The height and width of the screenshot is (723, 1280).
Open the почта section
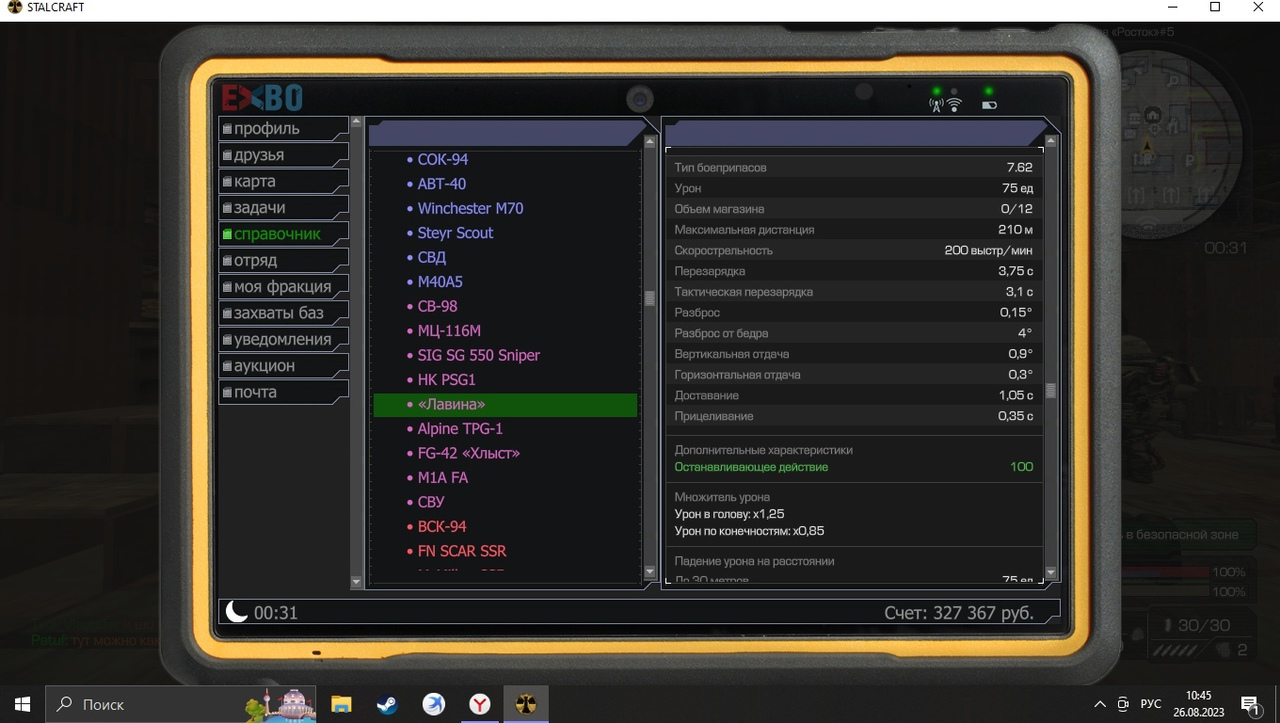pyautogui.click(x=284, y=392)
